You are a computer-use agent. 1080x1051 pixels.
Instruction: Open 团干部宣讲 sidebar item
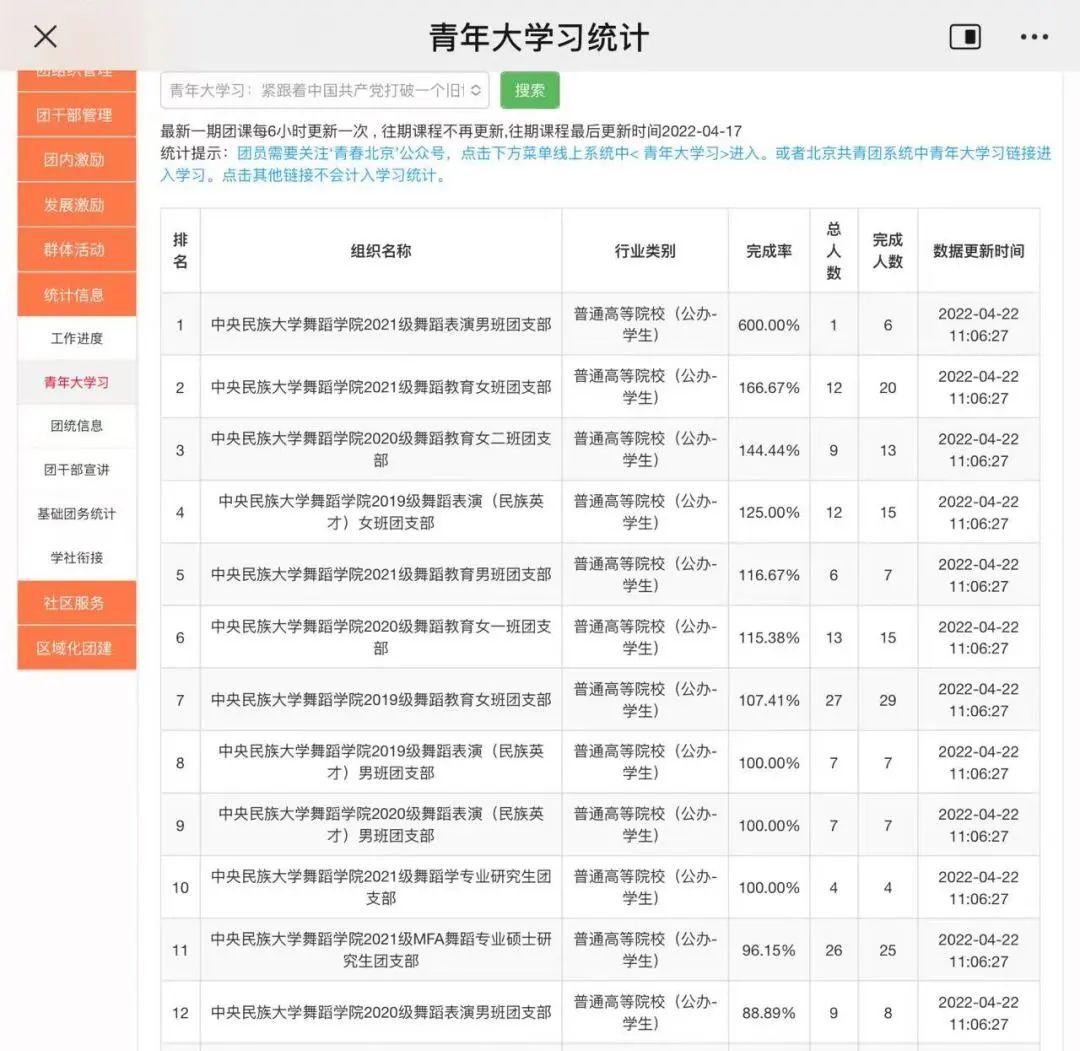tap(76, 470)
